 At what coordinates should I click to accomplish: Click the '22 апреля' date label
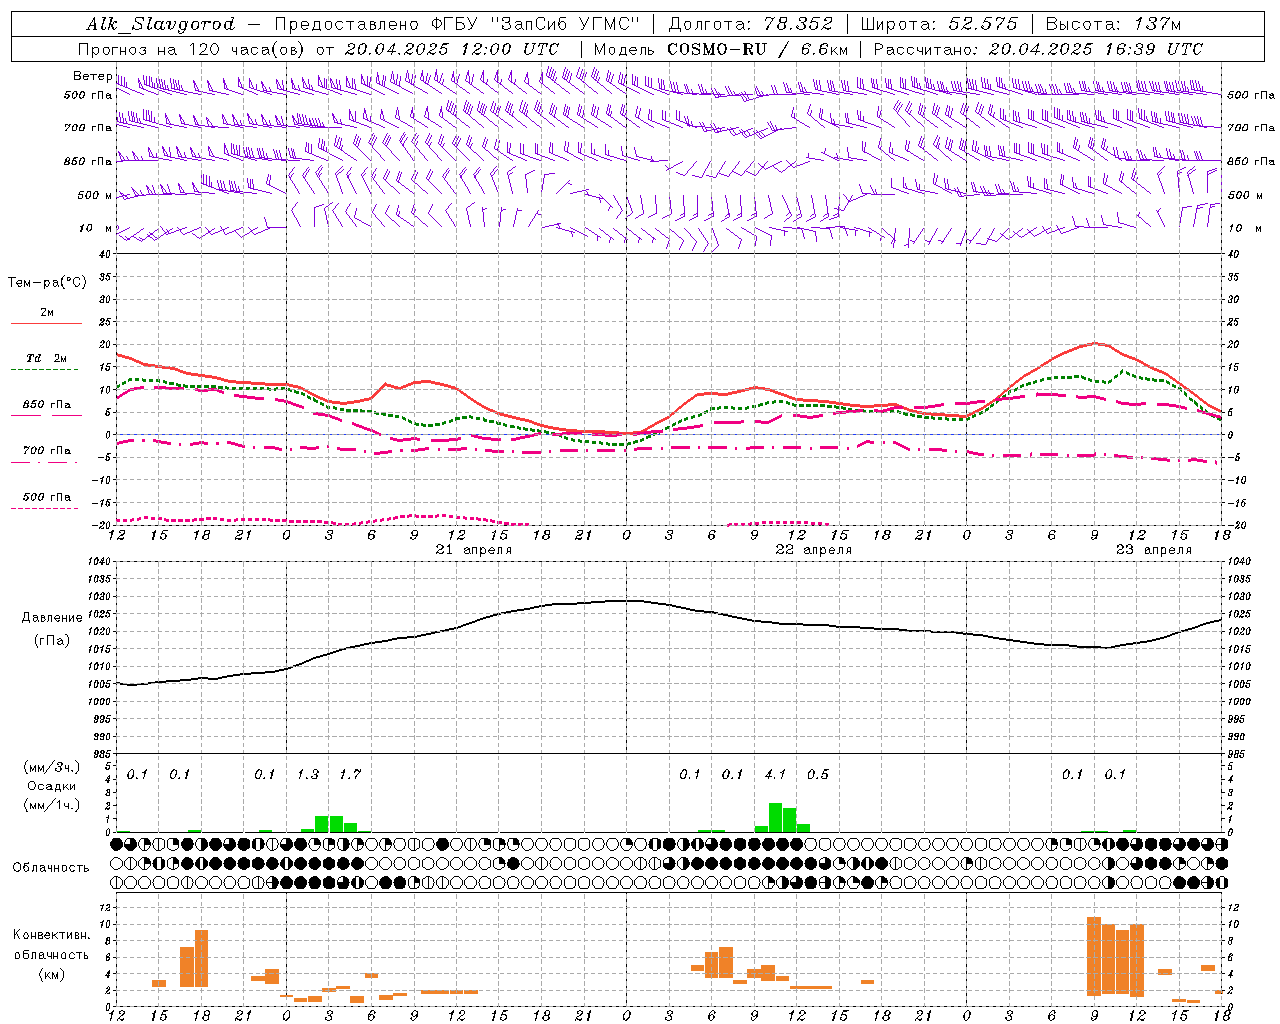[x=814, y=550]
